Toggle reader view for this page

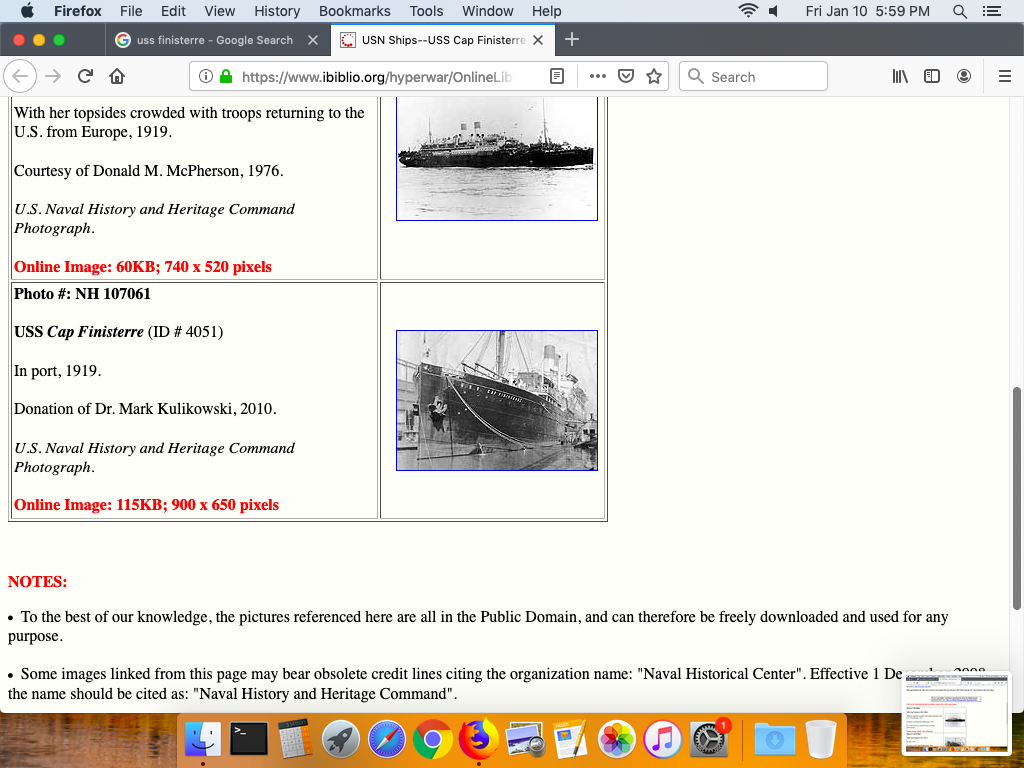558,77
